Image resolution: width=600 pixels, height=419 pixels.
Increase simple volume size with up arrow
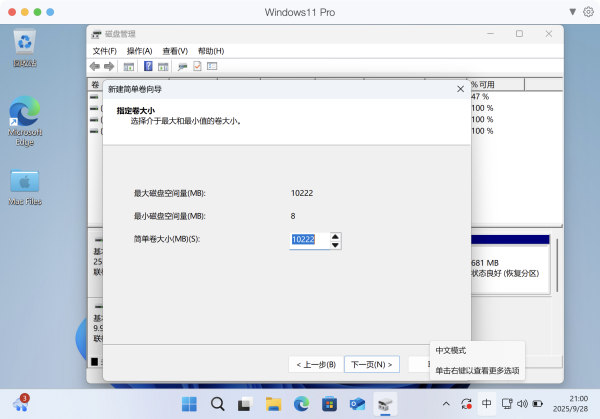pos(335,236)
